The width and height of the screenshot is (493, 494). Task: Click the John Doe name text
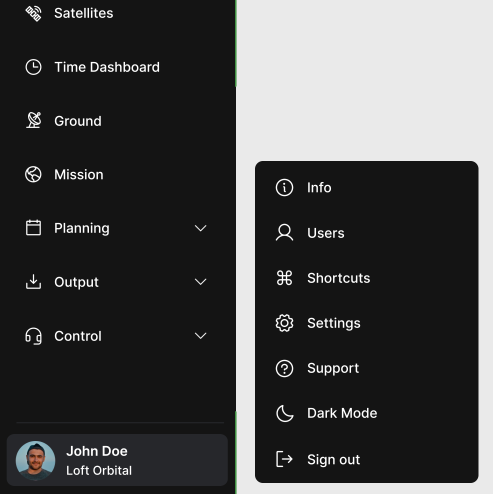click(97, 451)
